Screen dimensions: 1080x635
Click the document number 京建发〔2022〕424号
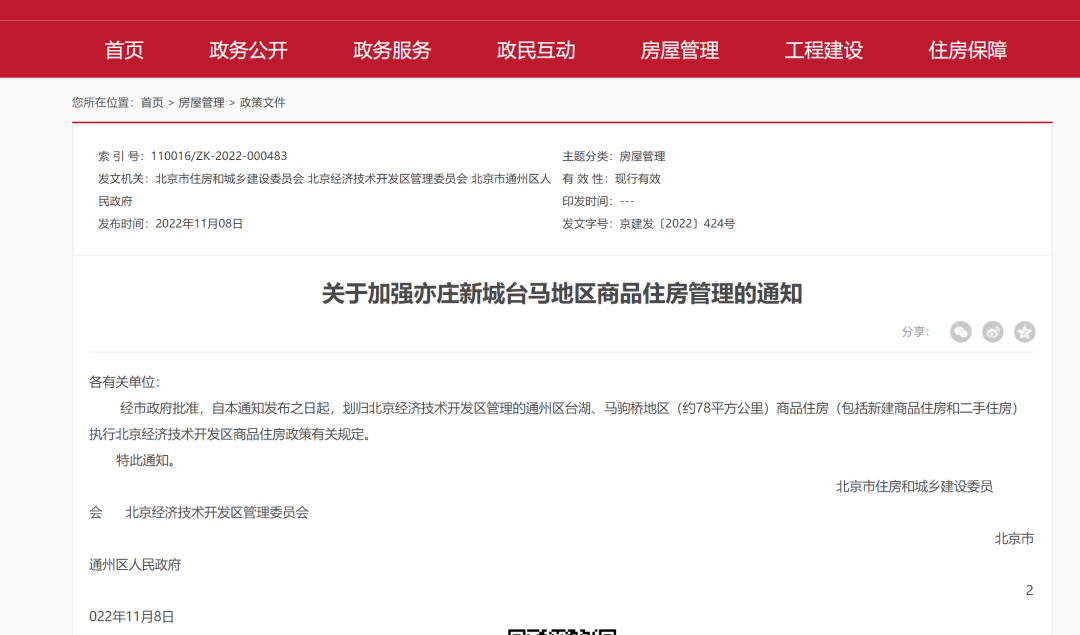point(675,223)
